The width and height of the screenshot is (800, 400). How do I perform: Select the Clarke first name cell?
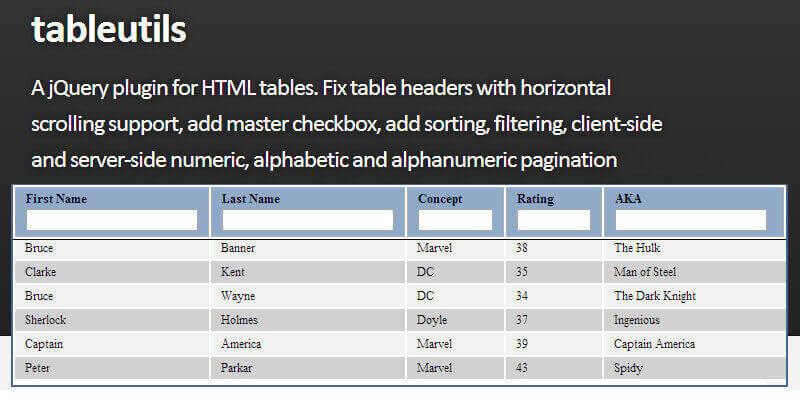pos(41,272)
